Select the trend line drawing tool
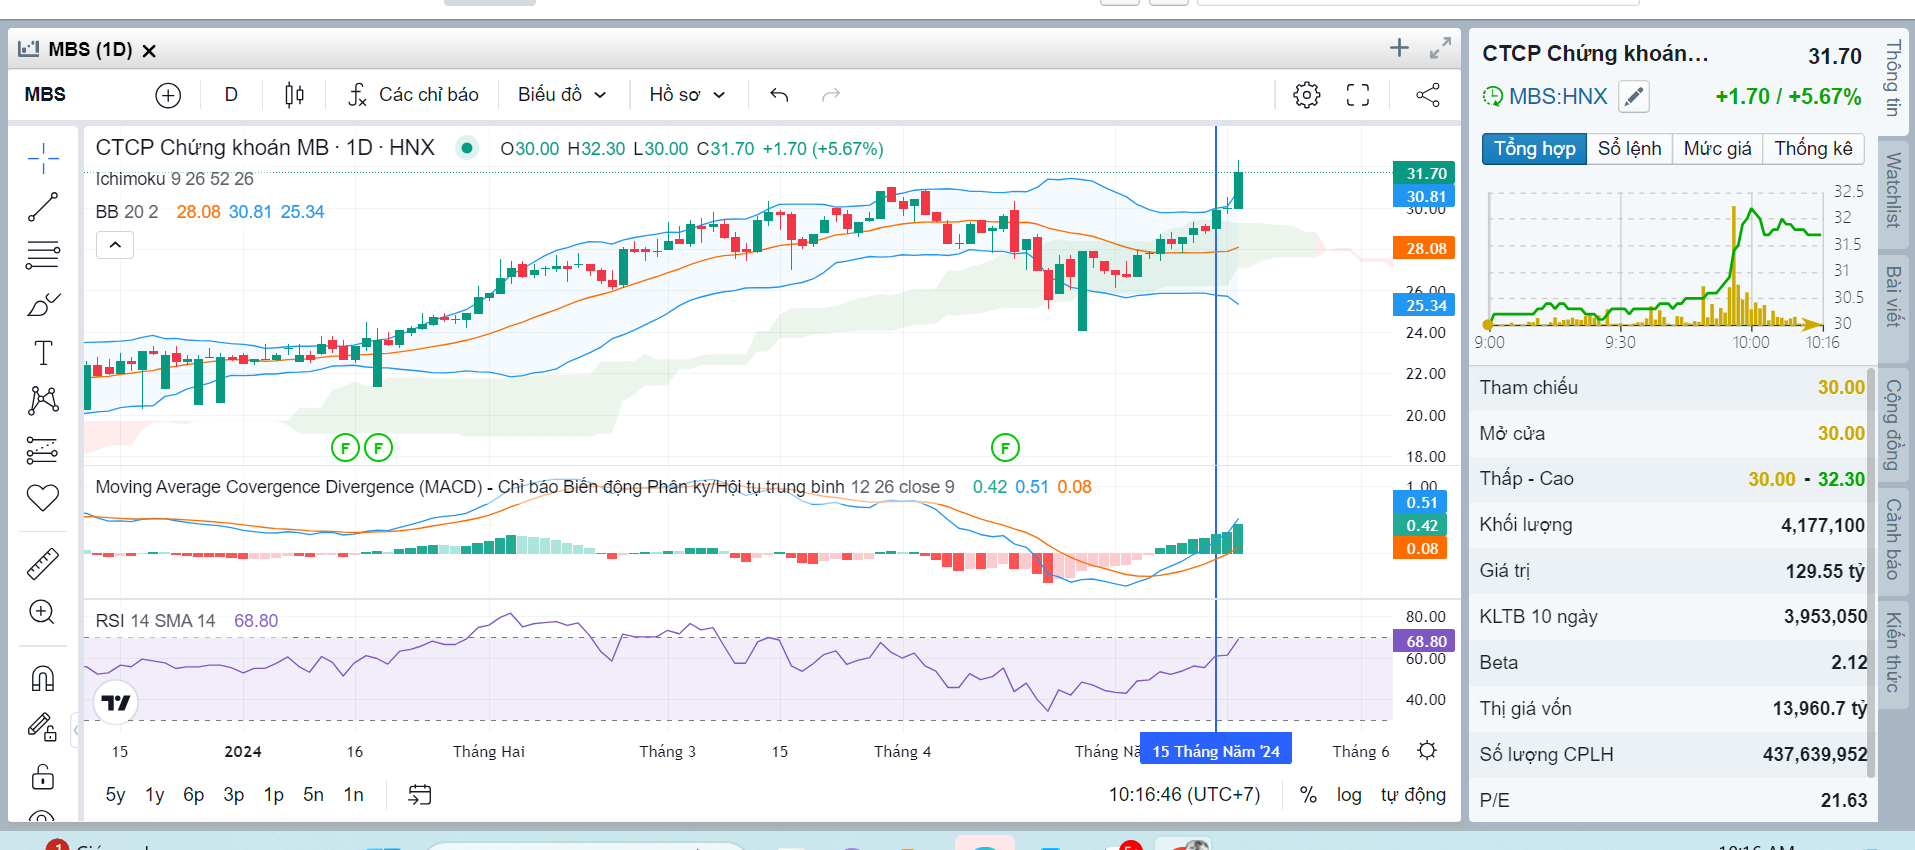The height and width of the screenshot is (850, 1915). [43, 207]
